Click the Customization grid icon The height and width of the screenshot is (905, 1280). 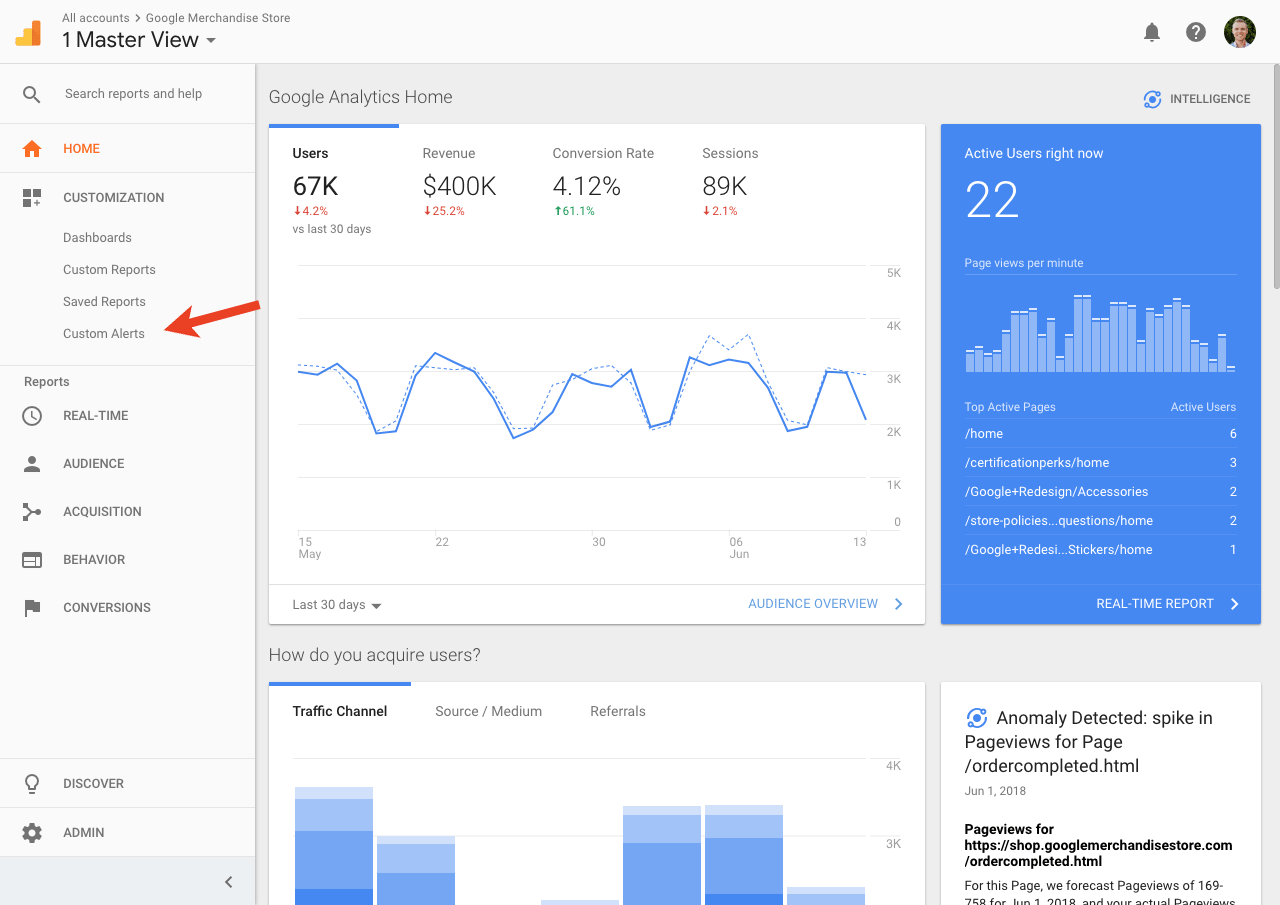[32, 198]
